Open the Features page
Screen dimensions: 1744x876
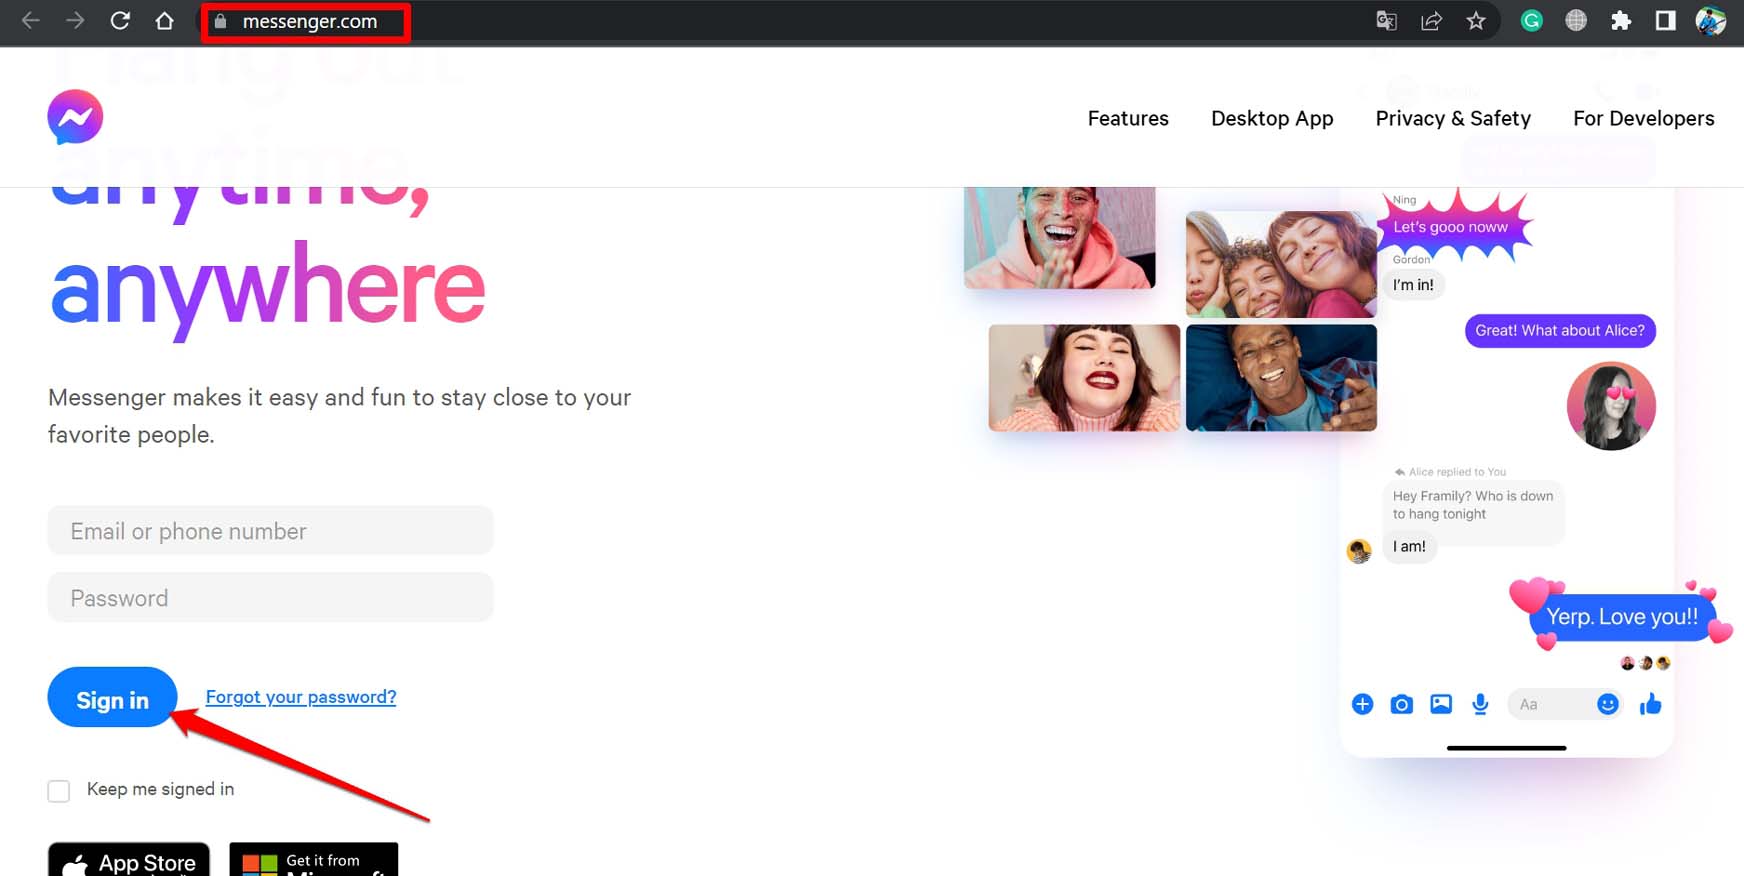[1128, 118]
